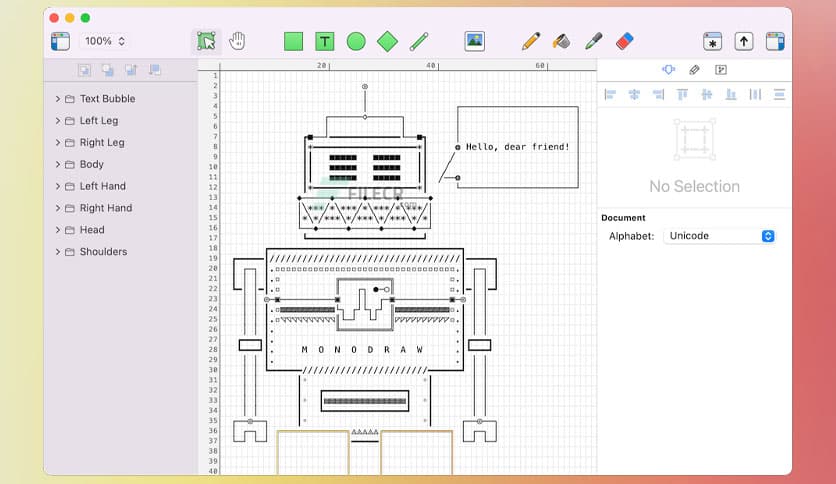
Task: Expand the Head group
Action: (58, 230)
